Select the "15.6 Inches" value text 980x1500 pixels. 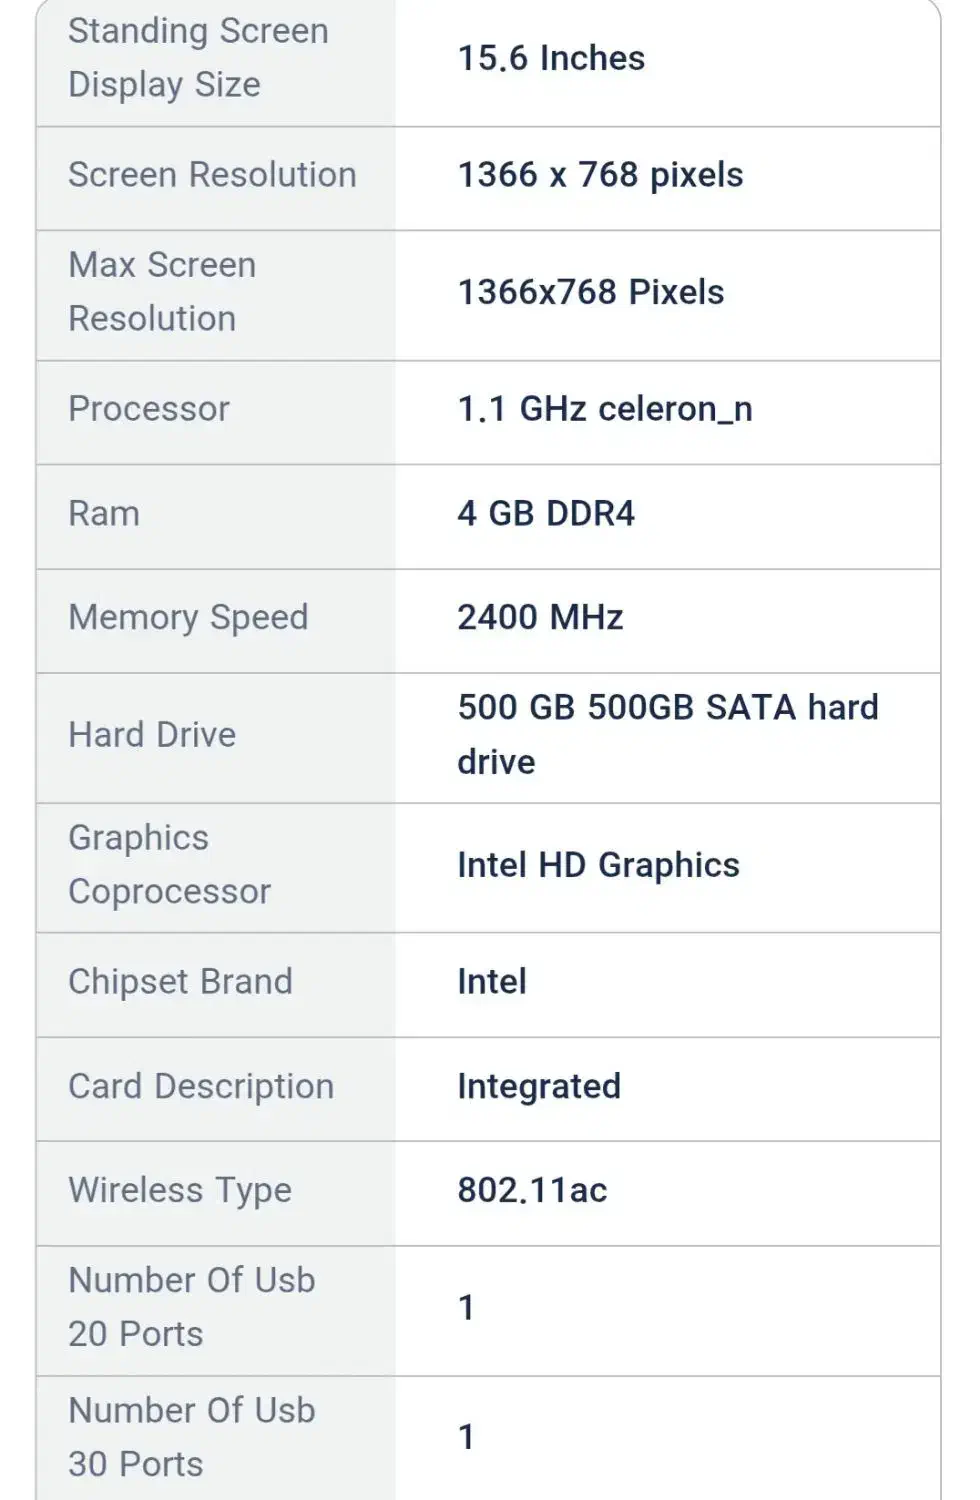(x=551, y=58)
